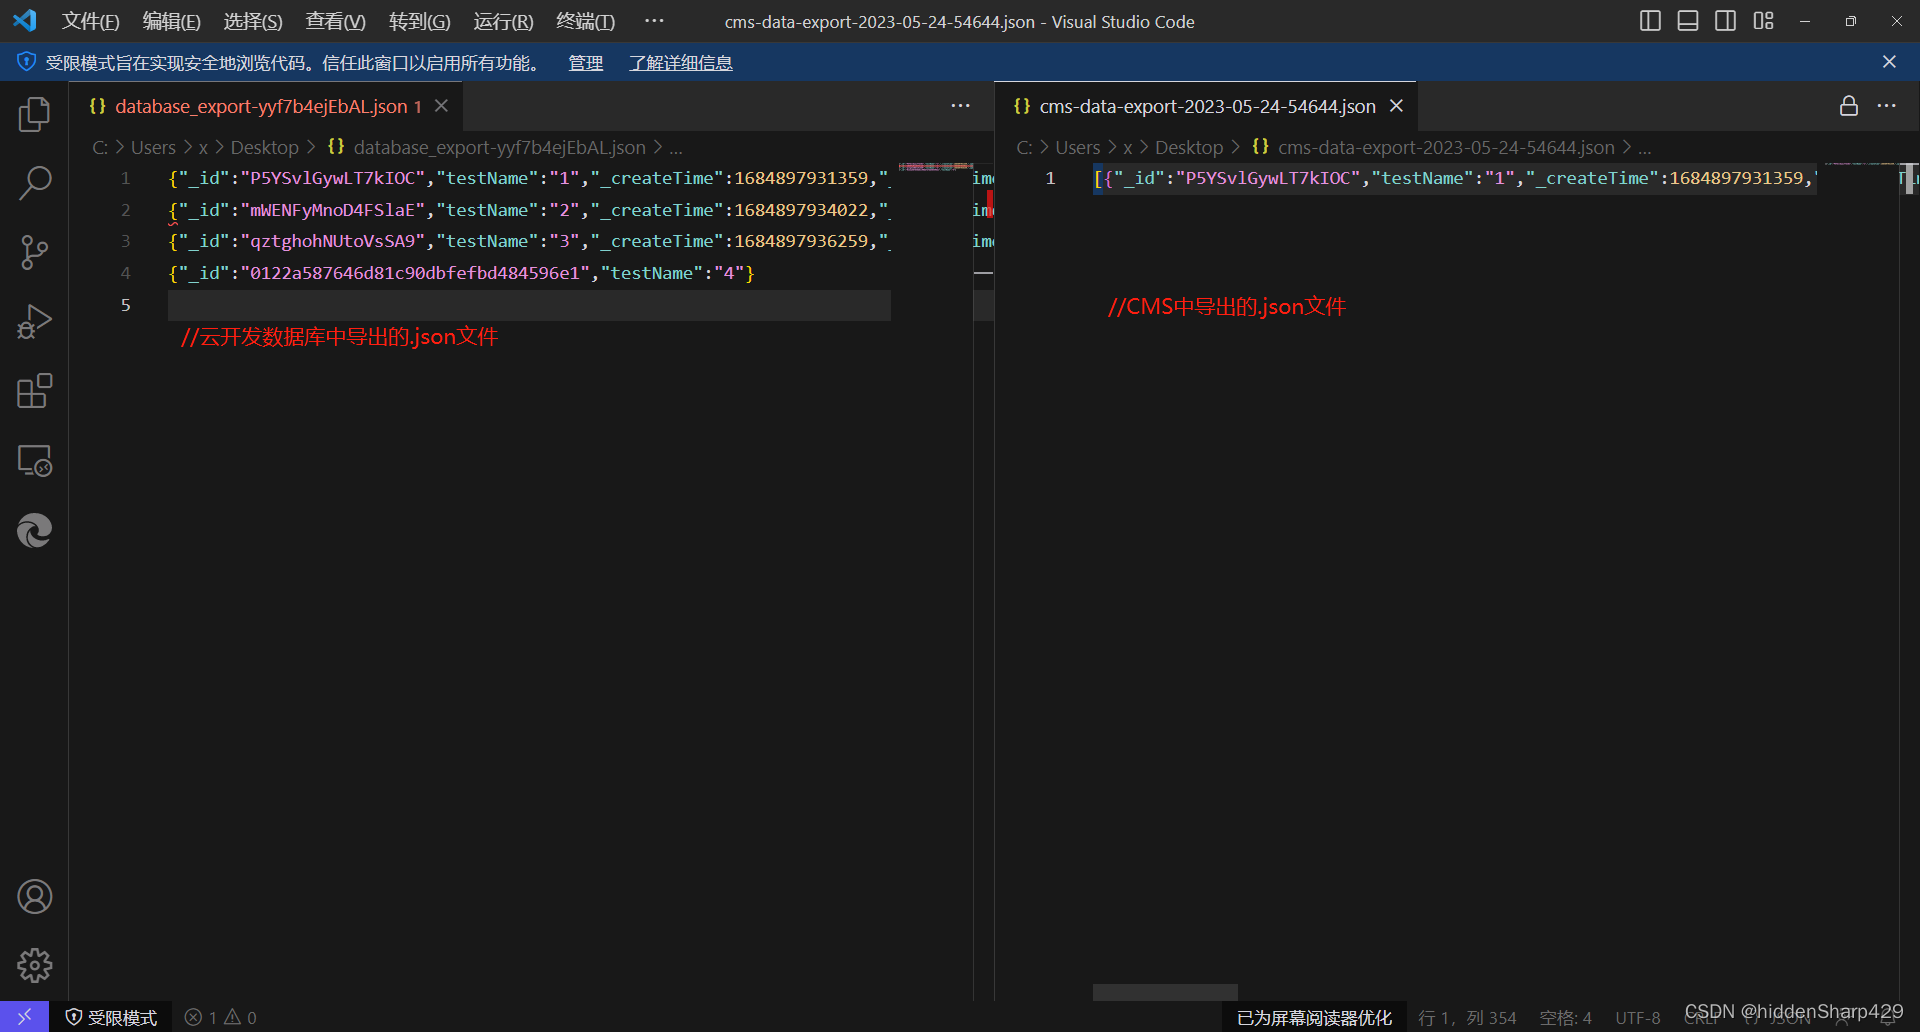Image resolution: width=1920 pixels, height=1032 pixels.
Task: Click Desktop in the left editor breadcrumb
Action: pyautogui.click(x=265, y=147)
